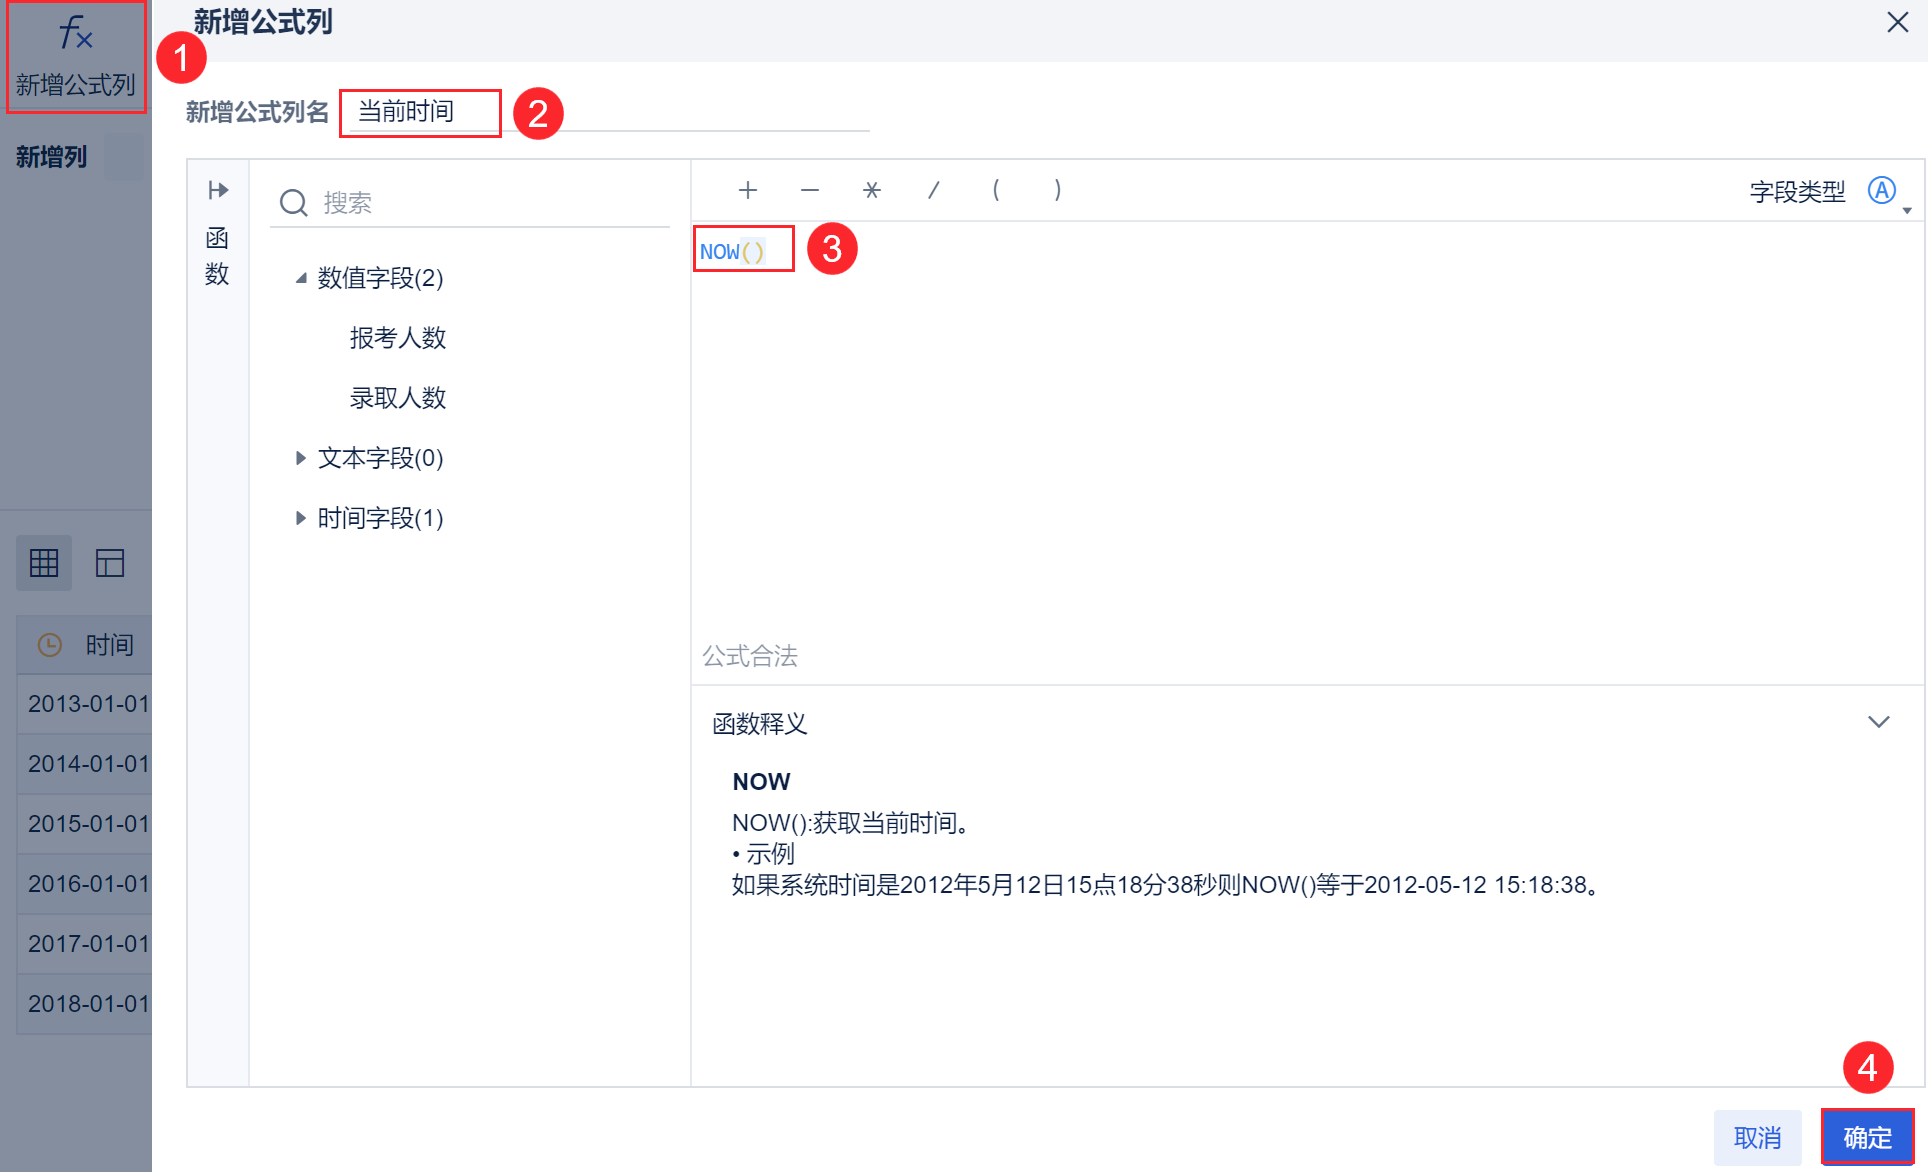Screen dimensions: 1928x1172
Task: Select the 2013-01-01 cell
Action: click(85, 704)
